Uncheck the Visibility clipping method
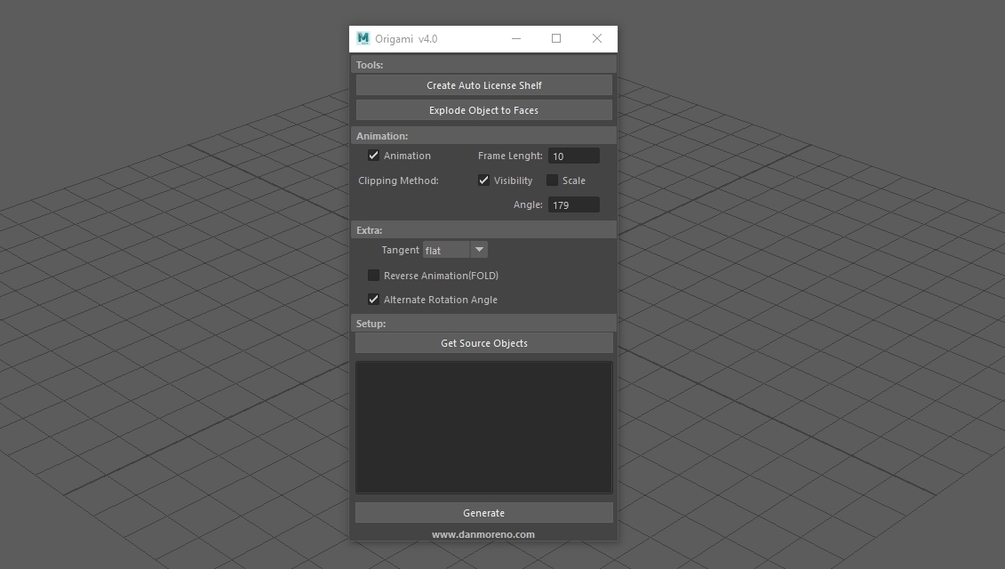 tap(483, 181)
